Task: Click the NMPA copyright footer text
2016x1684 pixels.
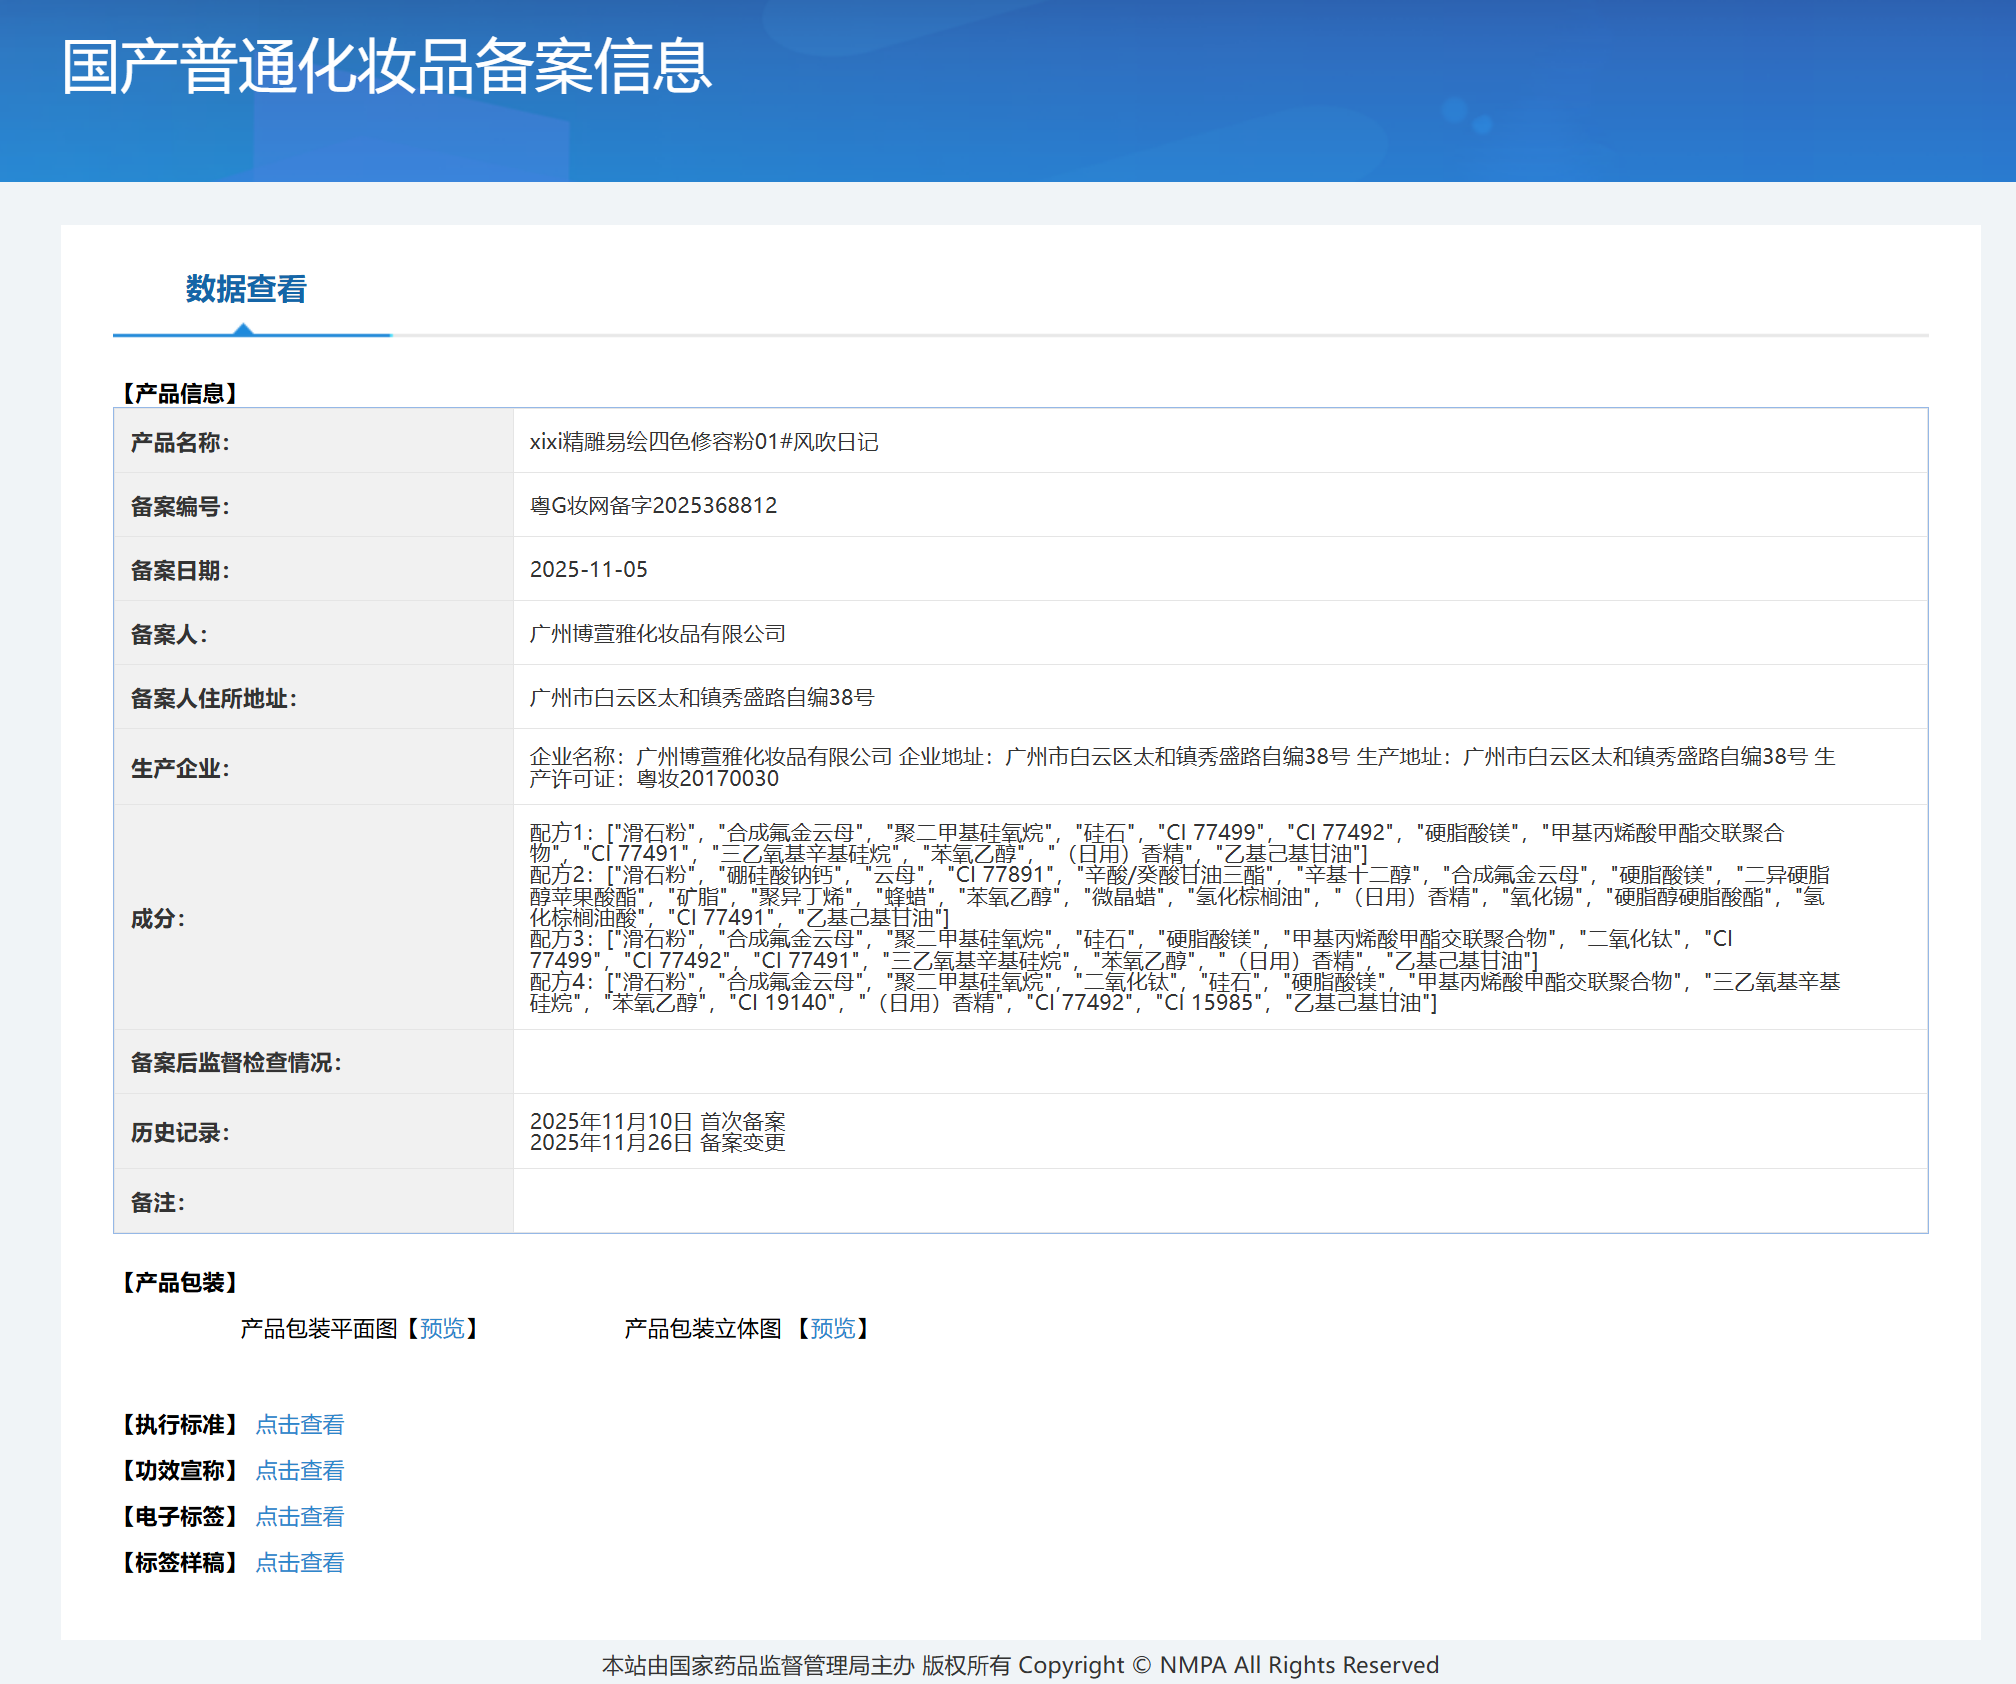Action: pos(1020,1665)
